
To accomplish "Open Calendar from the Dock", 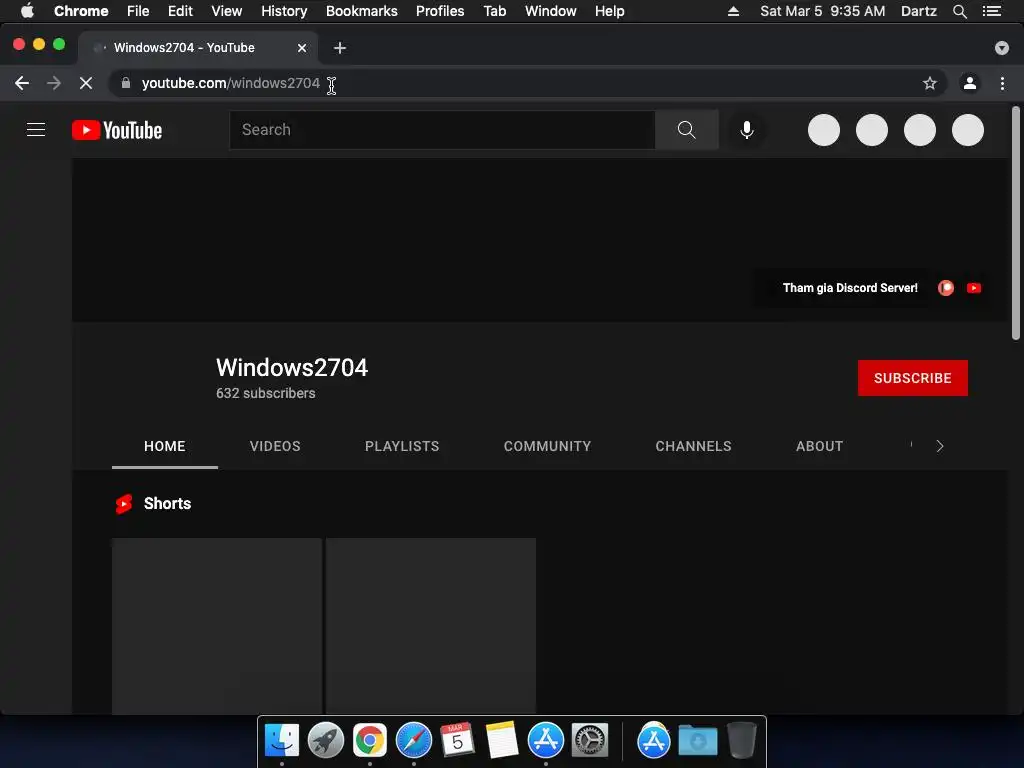I will tap(457, 740).
